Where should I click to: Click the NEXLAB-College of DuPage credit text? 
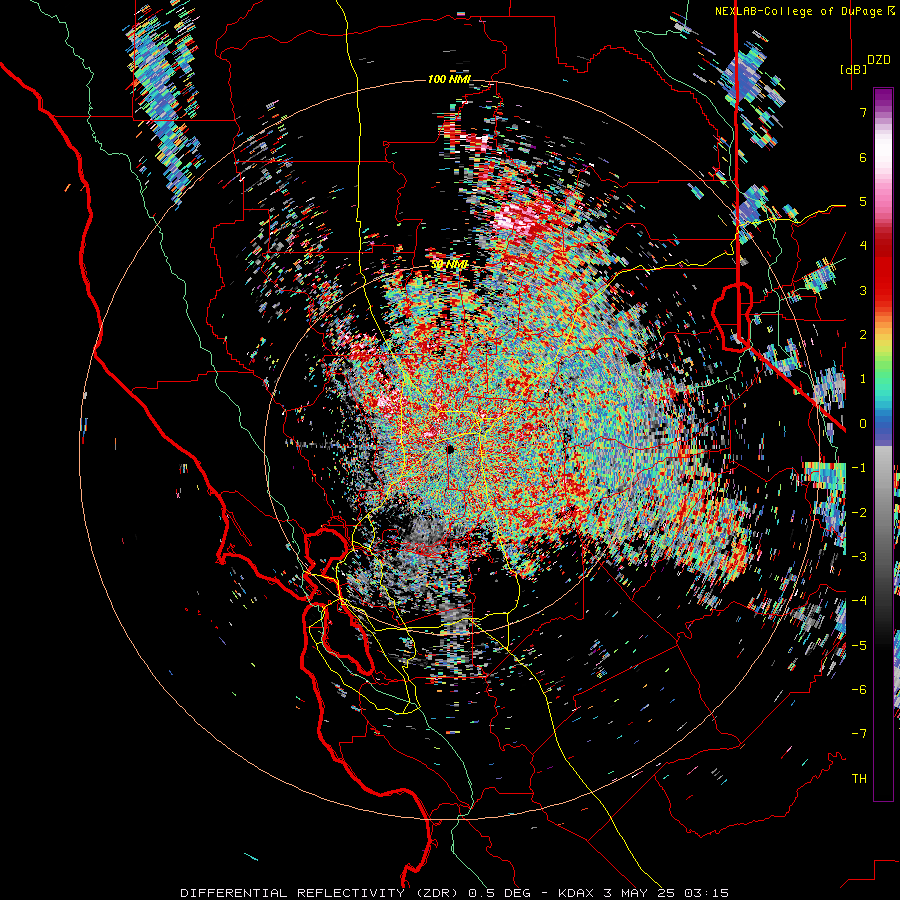pos(804,11)
